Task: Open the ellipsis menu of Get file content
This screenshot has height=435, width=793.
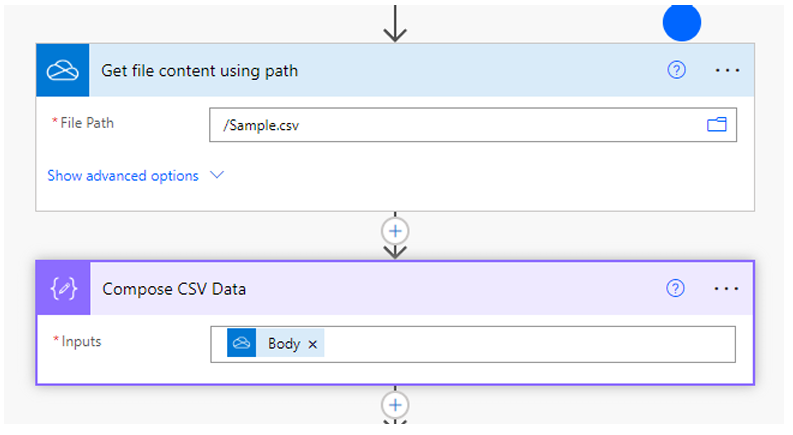Action: click(727, 70)
